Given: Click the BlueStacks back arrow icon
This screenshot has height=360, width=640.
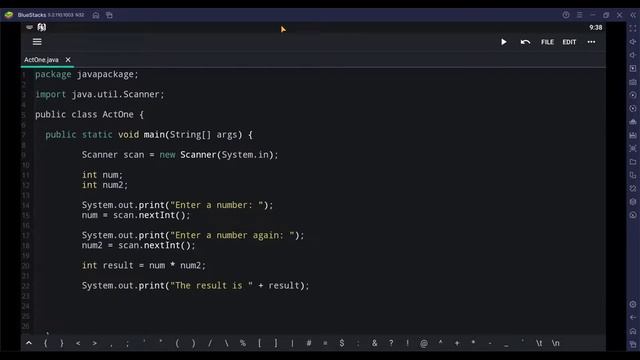Looking at the screenshot, I should [633, 318].
